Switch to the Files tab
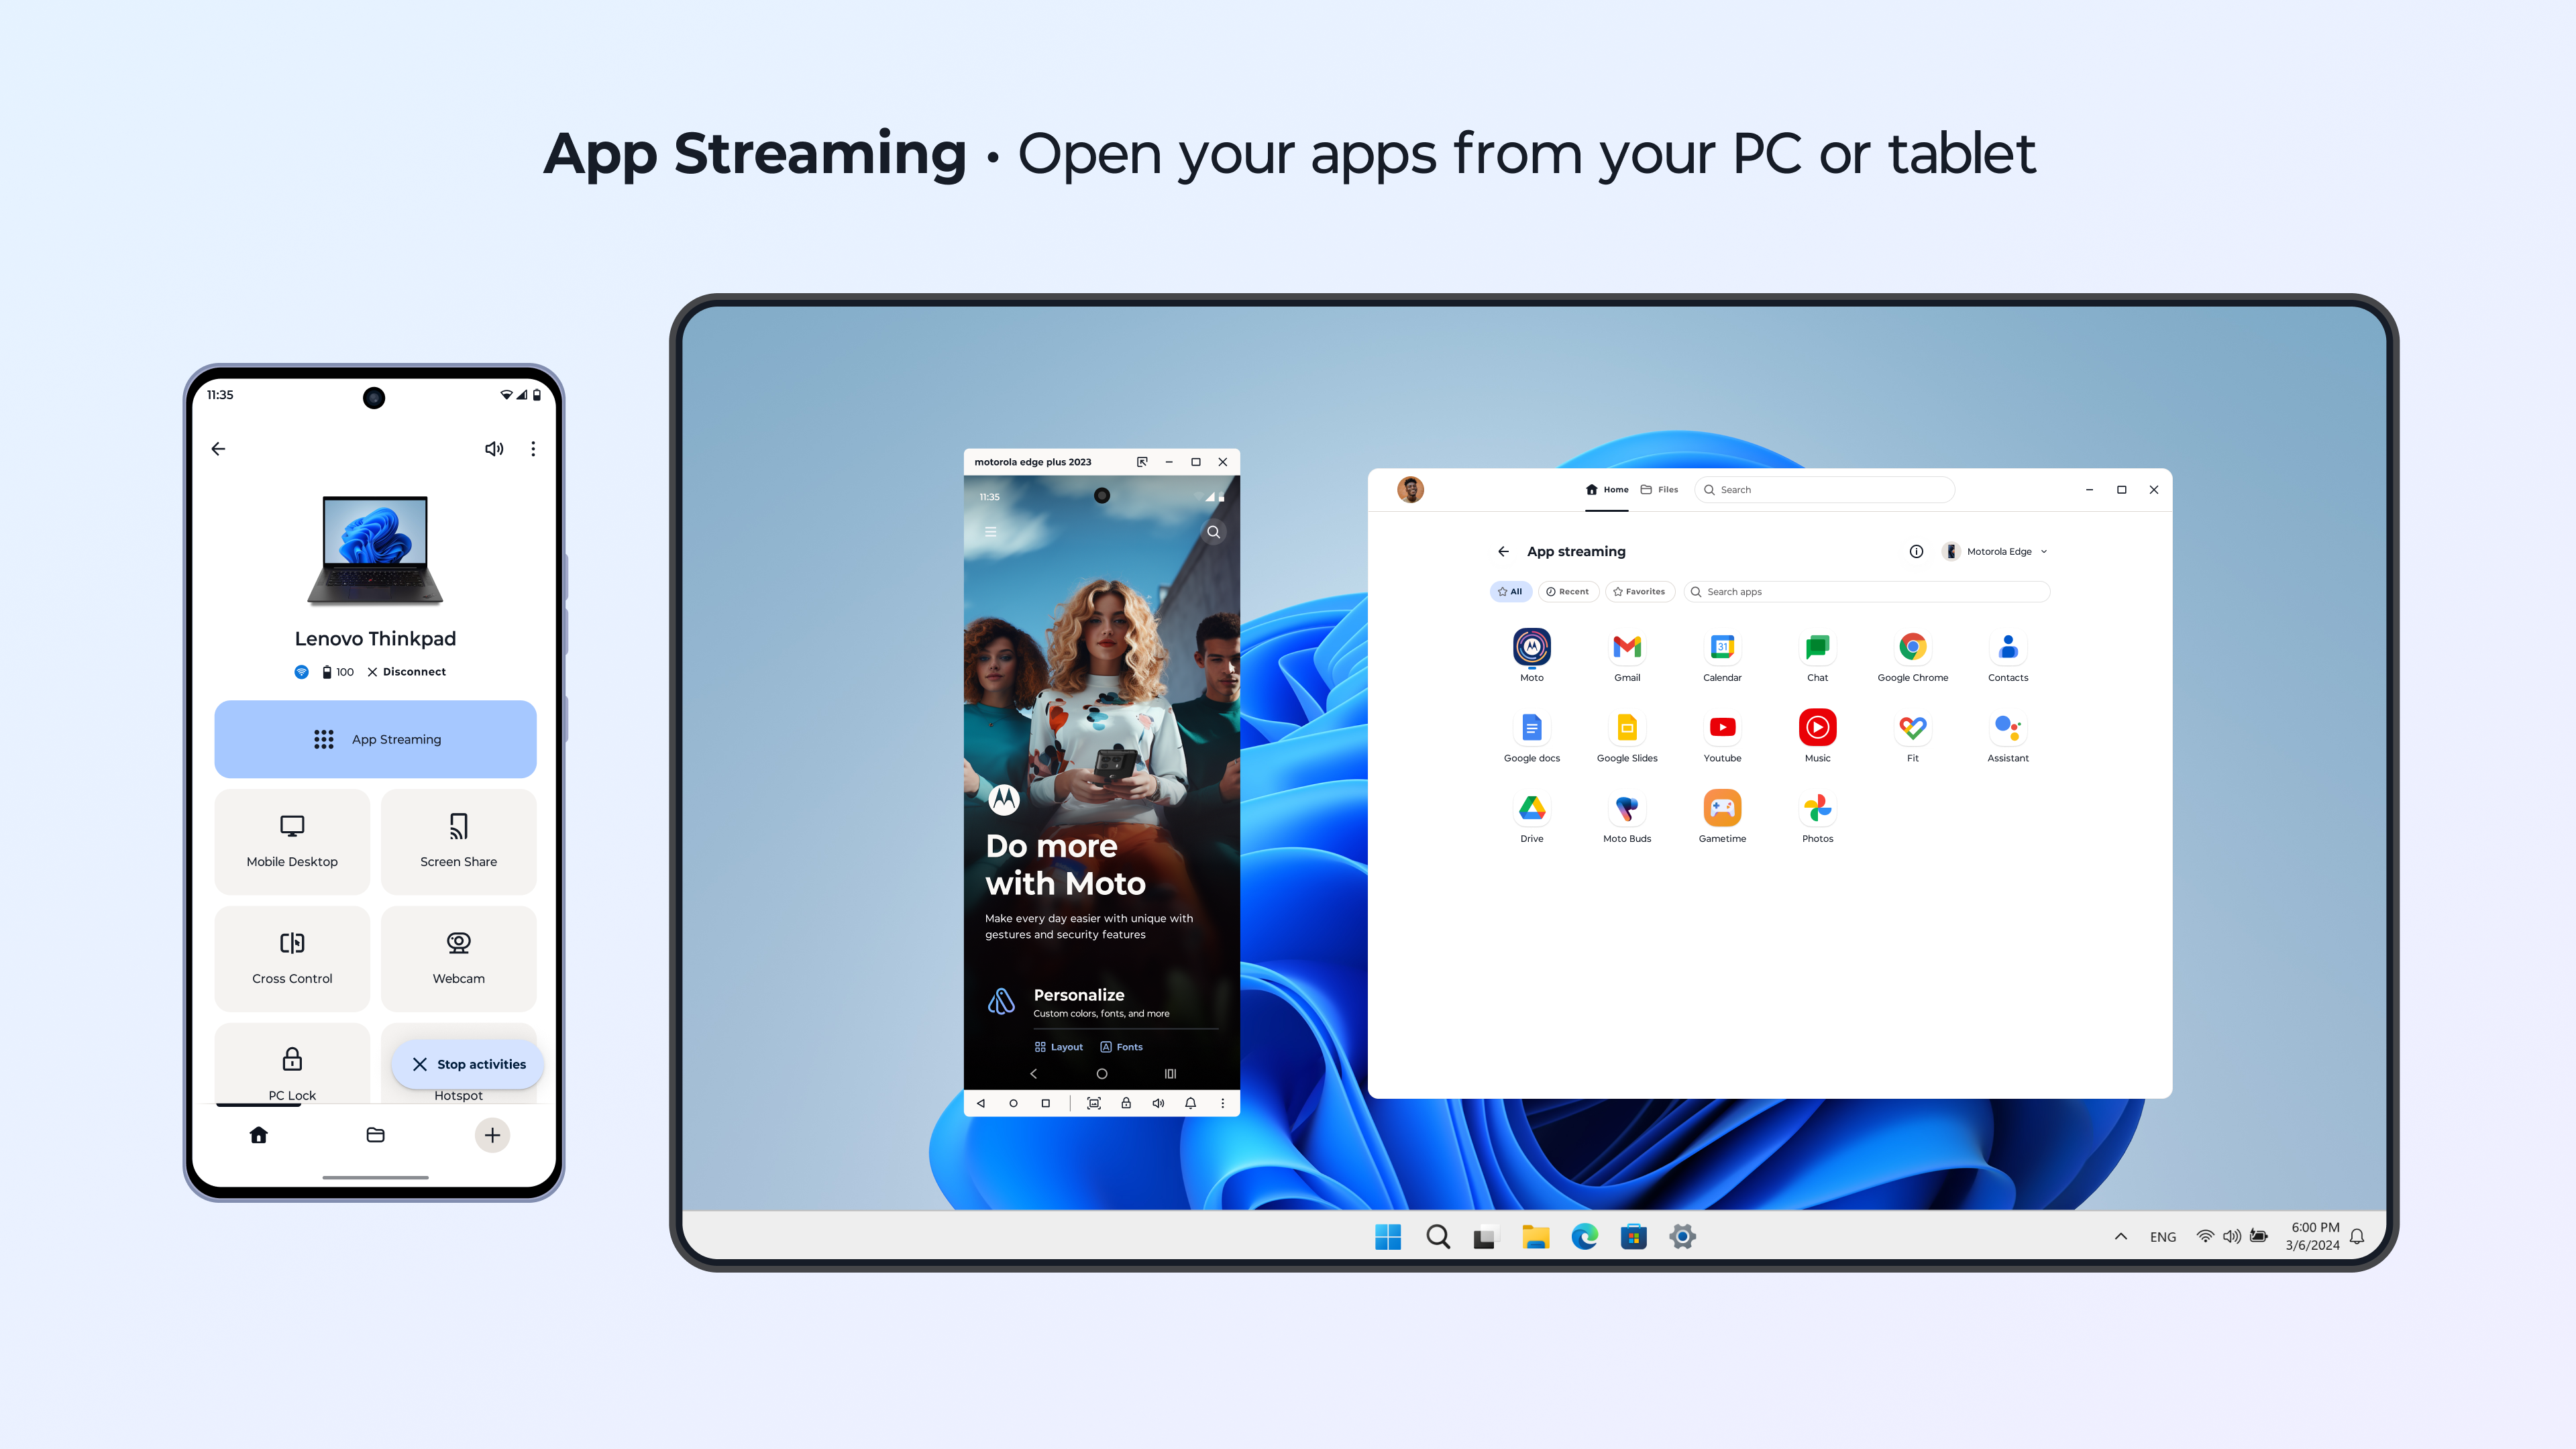Screen dimensions: 2576x1449 click(1659, 489)
